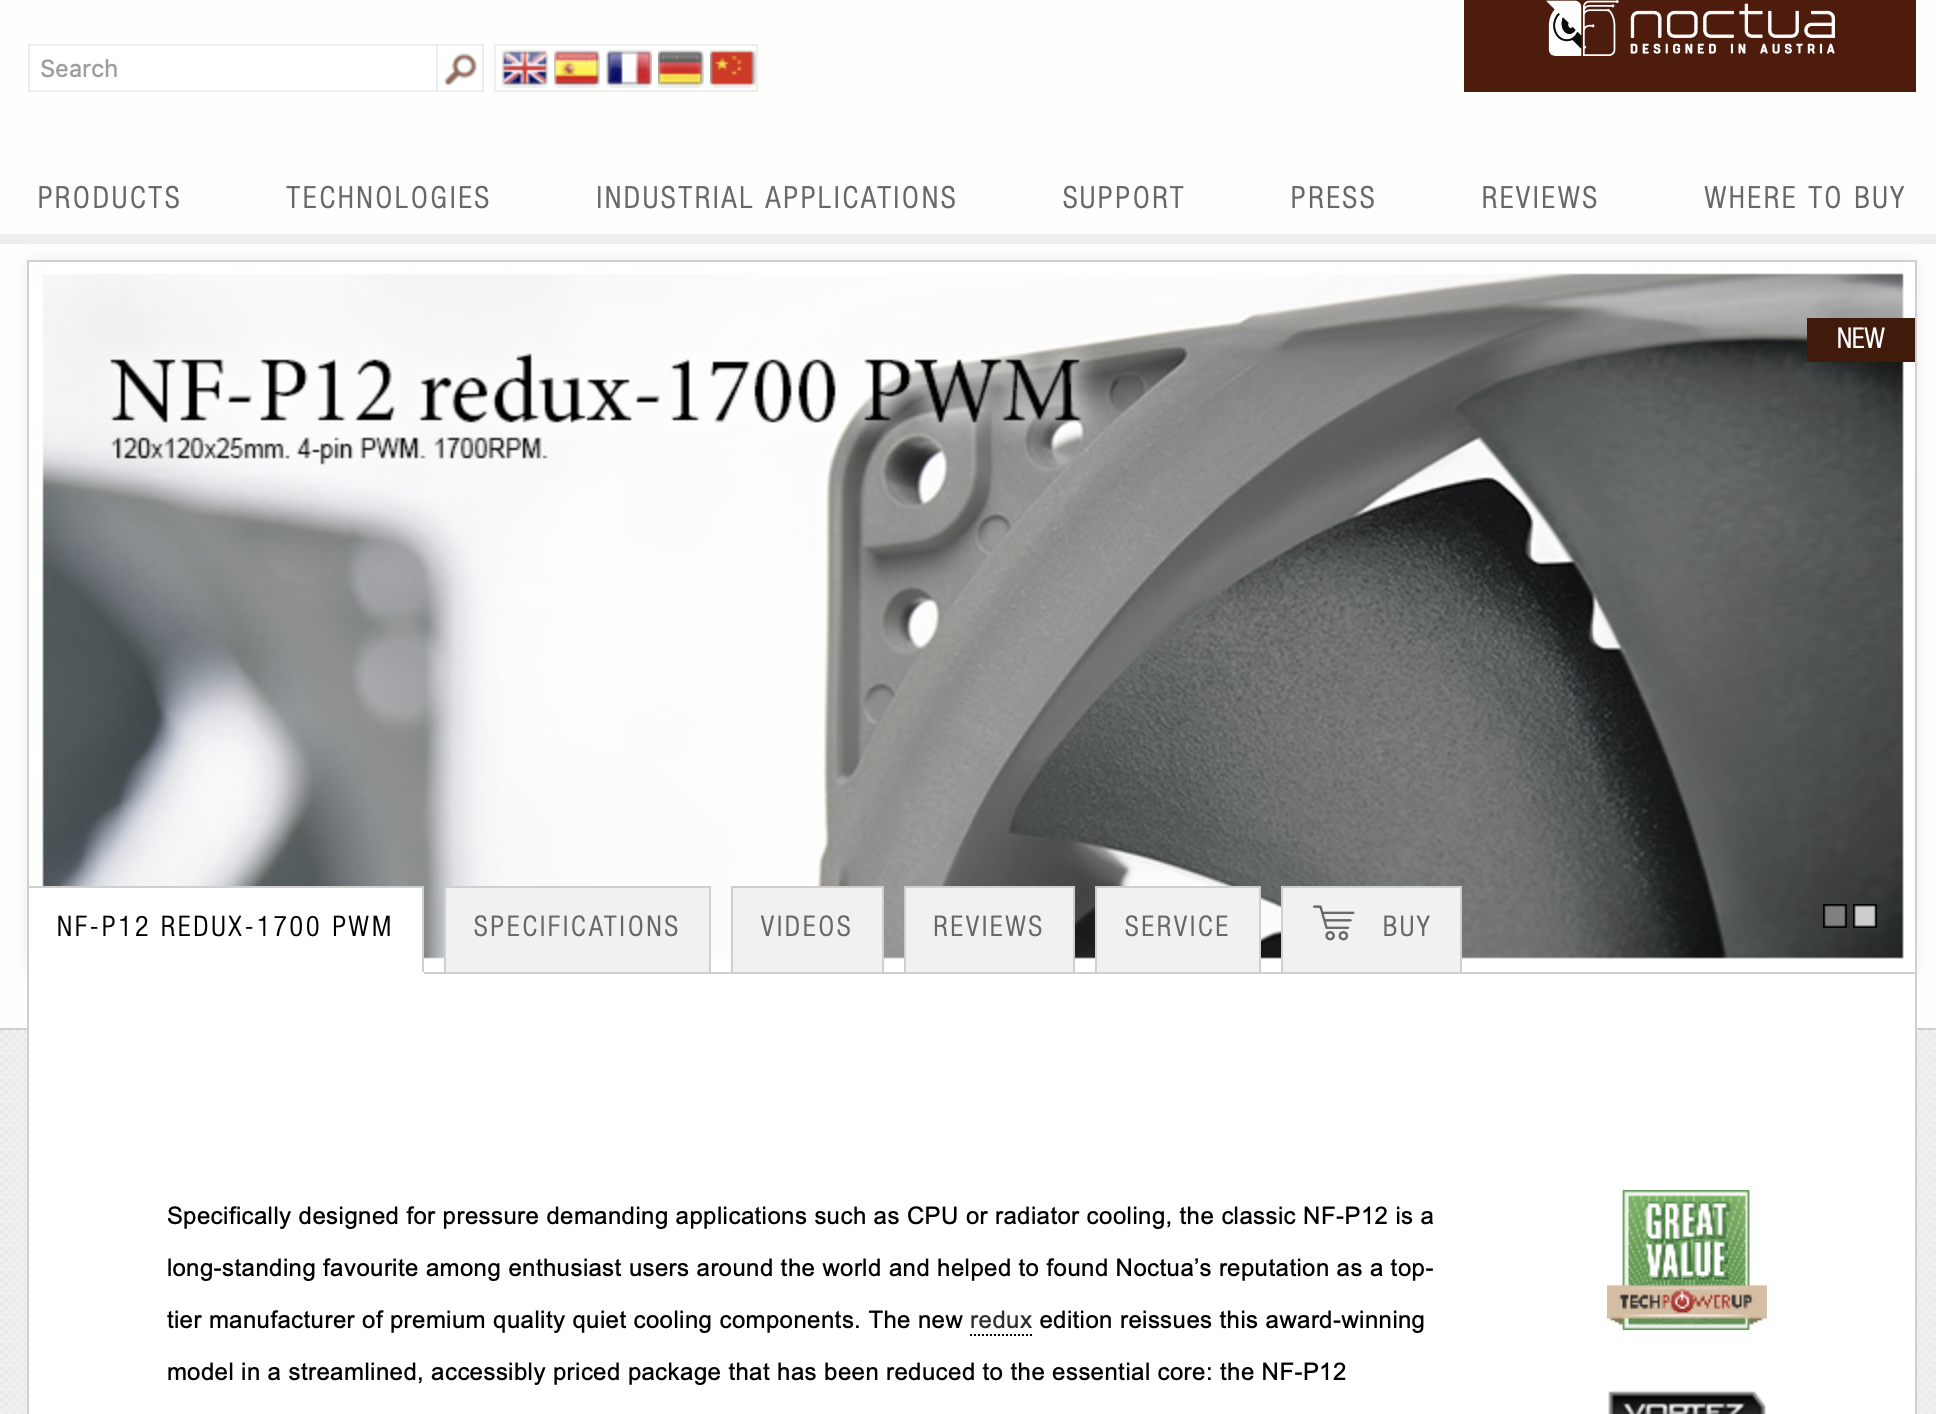Switch to the Service tab
The image size is (1936, 1414).
point(1177,928)
